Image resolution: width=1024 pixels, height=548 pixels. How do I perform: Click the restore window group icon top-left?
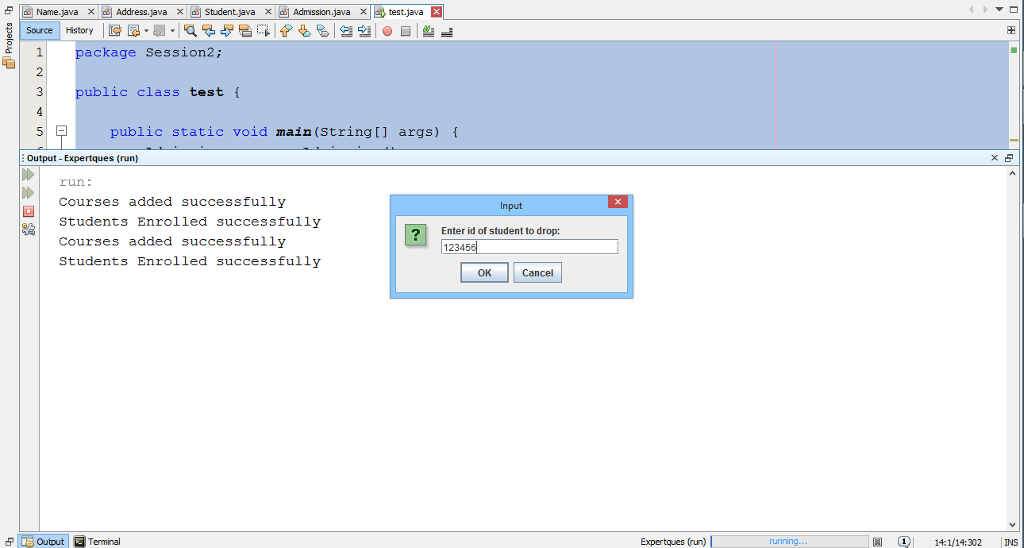(x=8, y=10)
